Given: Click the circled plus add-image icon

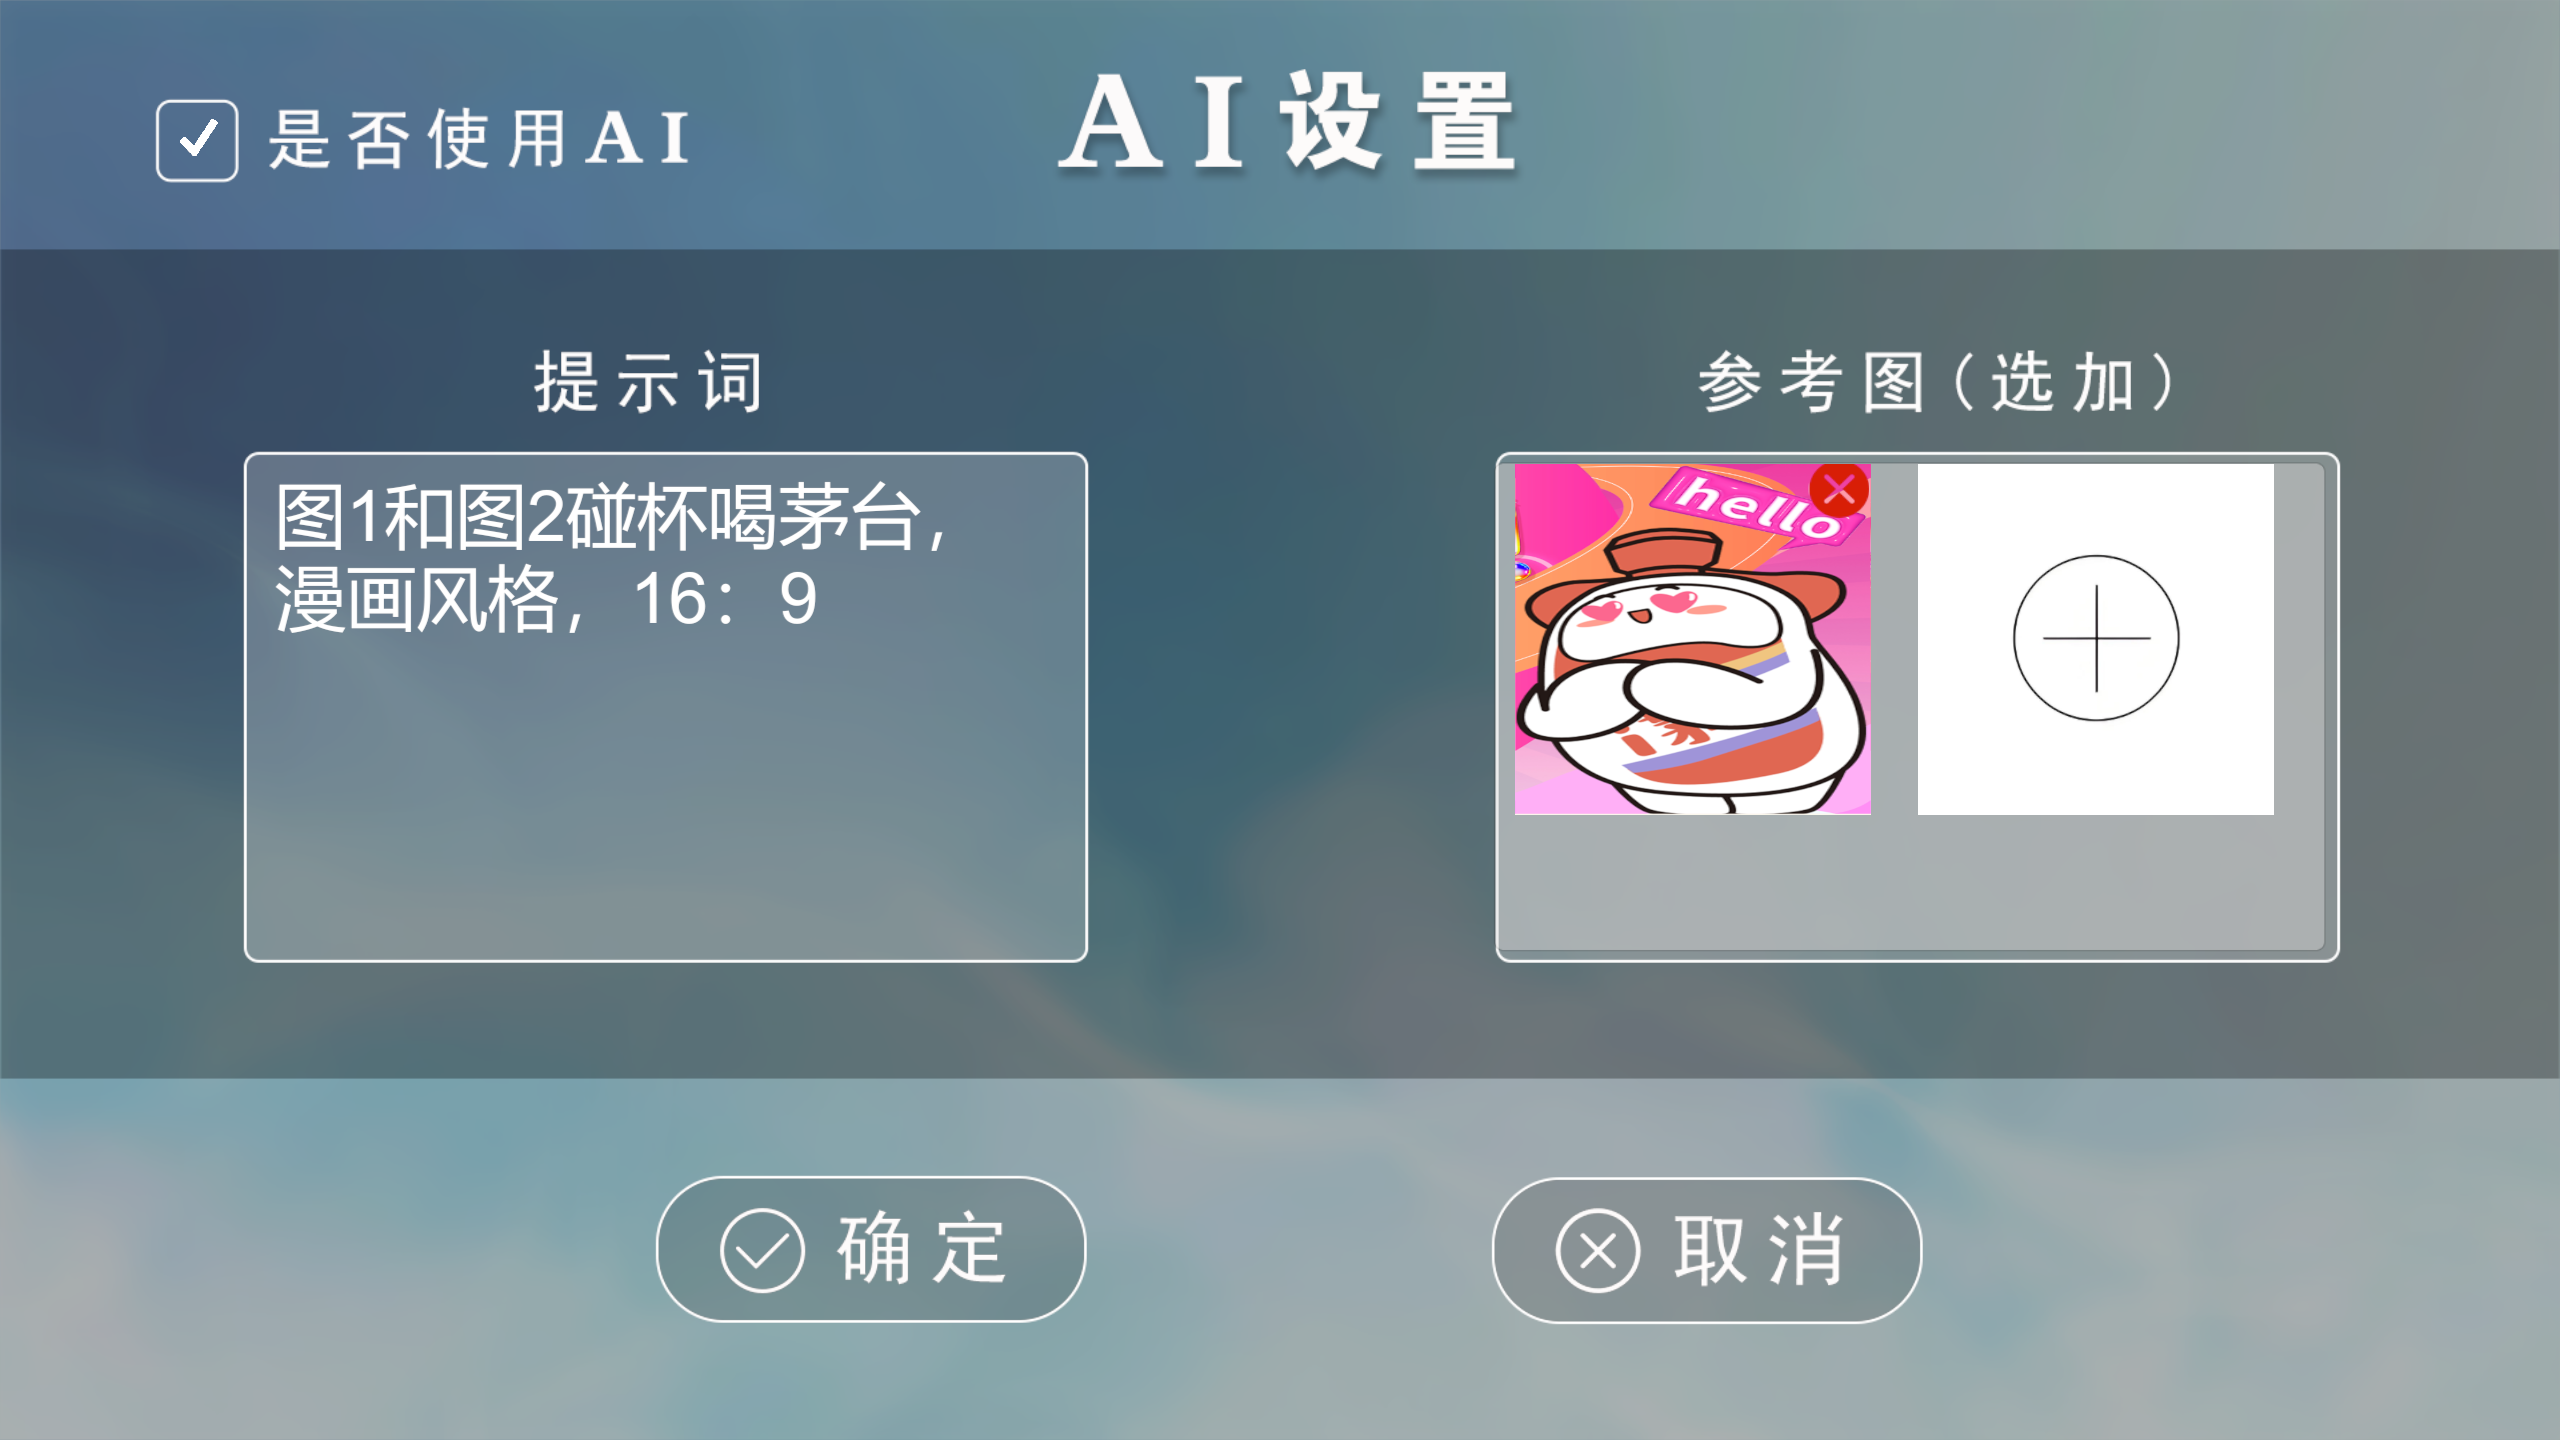Looking at the screenshot, I should [2095, 638].
